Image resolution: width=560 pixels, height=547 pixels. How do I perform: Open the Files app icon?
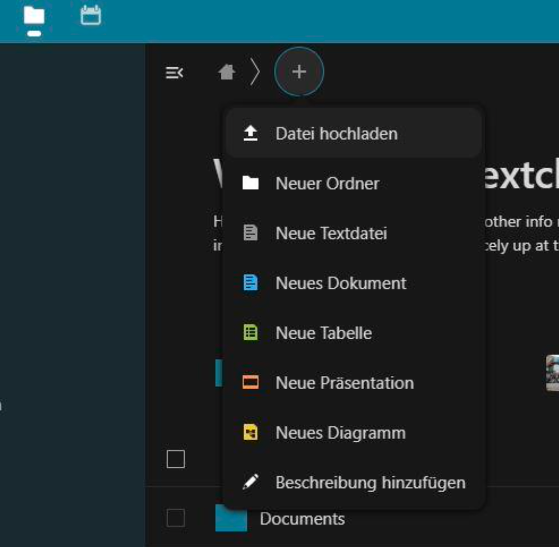(34, 16)
